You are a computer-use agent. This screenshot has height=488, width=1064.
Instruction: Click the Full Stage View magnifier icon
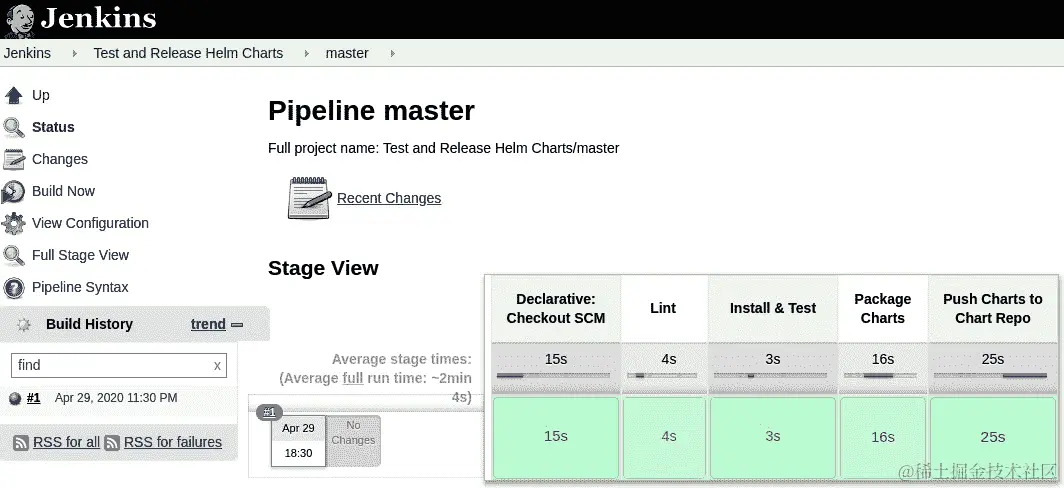pyautogui.click(x=14, y=255)
